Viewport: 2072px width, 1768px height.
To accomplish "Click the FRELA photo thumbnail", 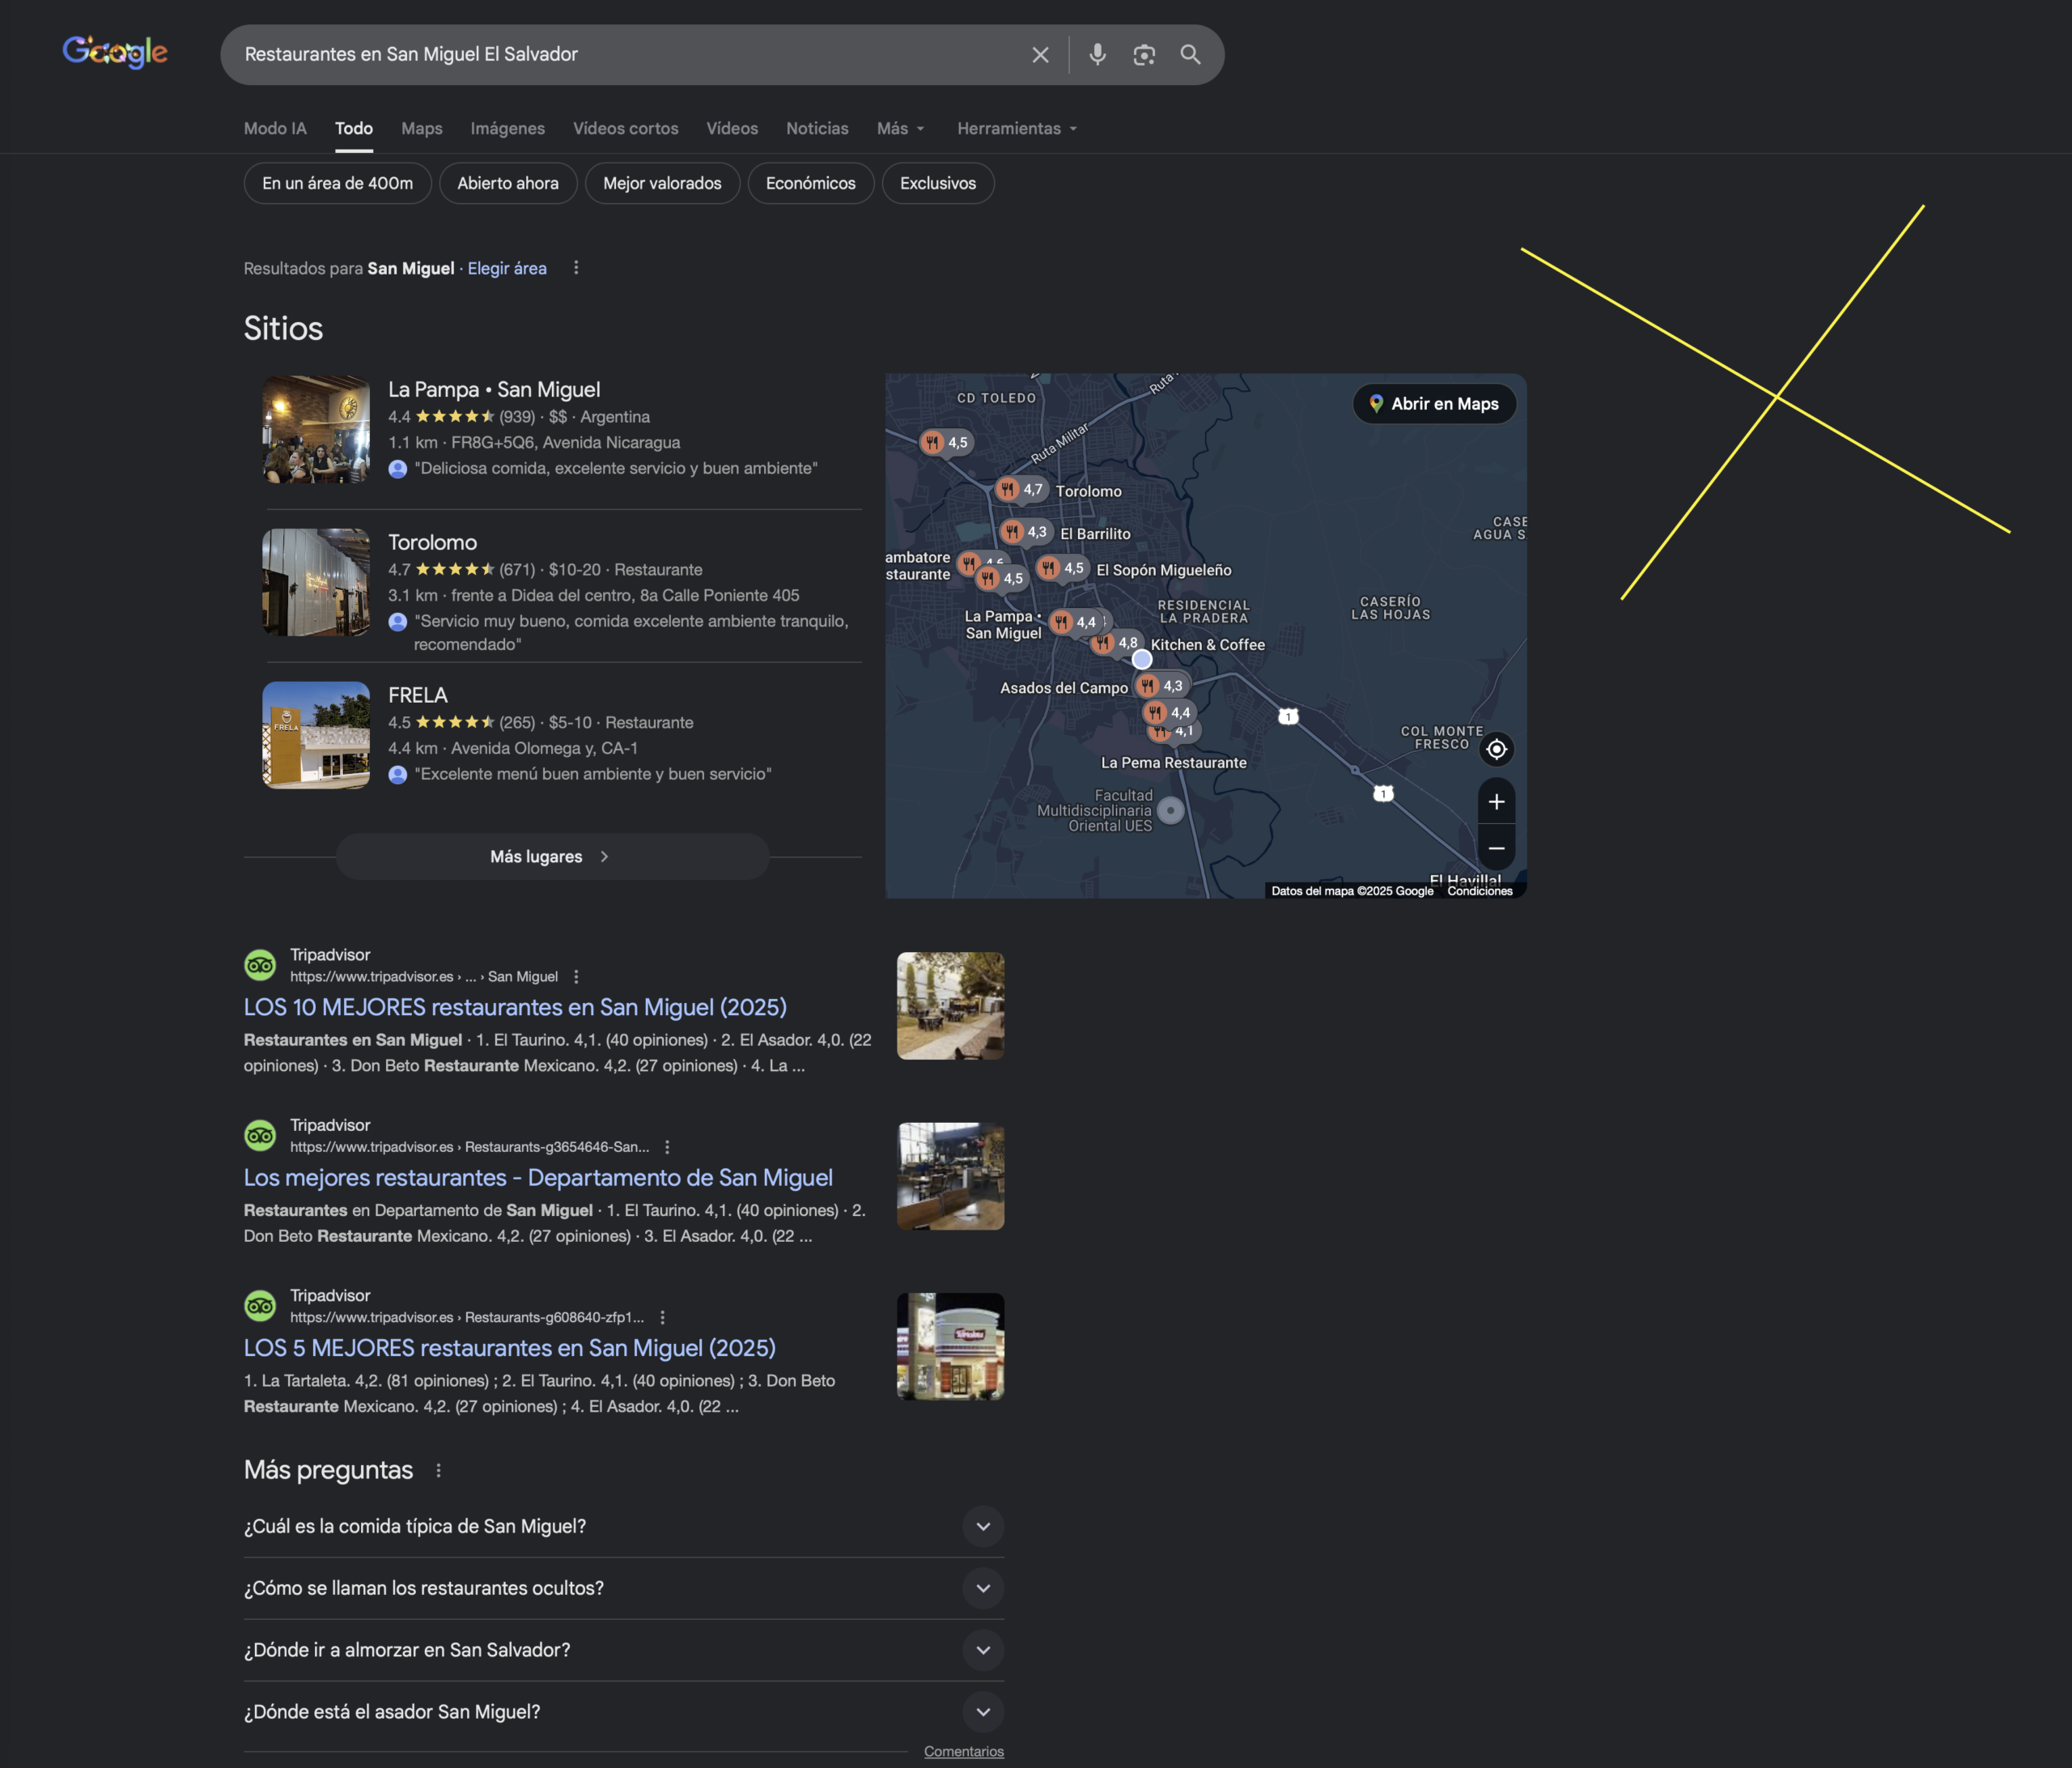I will tap(316, 735).
